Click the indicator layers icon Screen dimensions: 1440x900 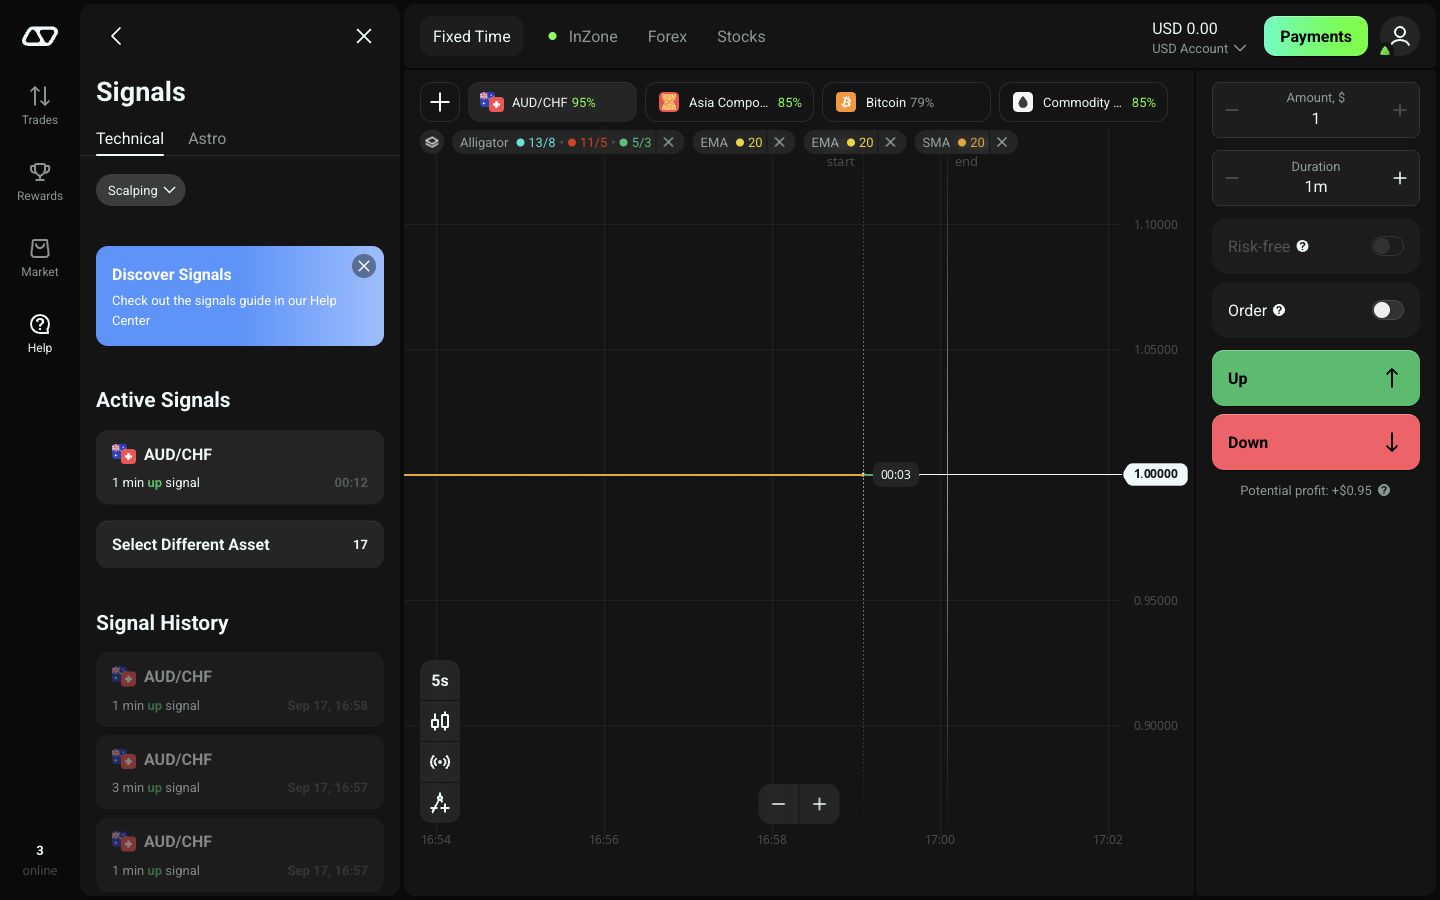[x=432, y=142]
